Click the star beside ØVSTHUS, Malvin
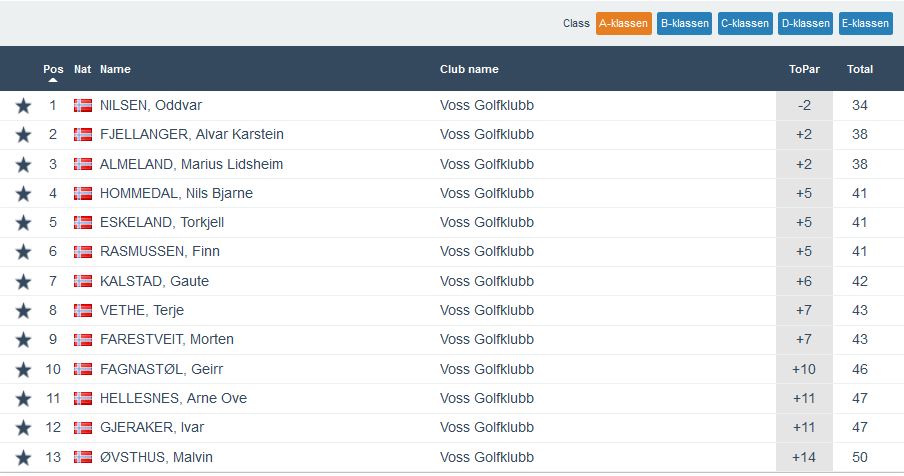 pyautogui.click(x=23, y=458)
